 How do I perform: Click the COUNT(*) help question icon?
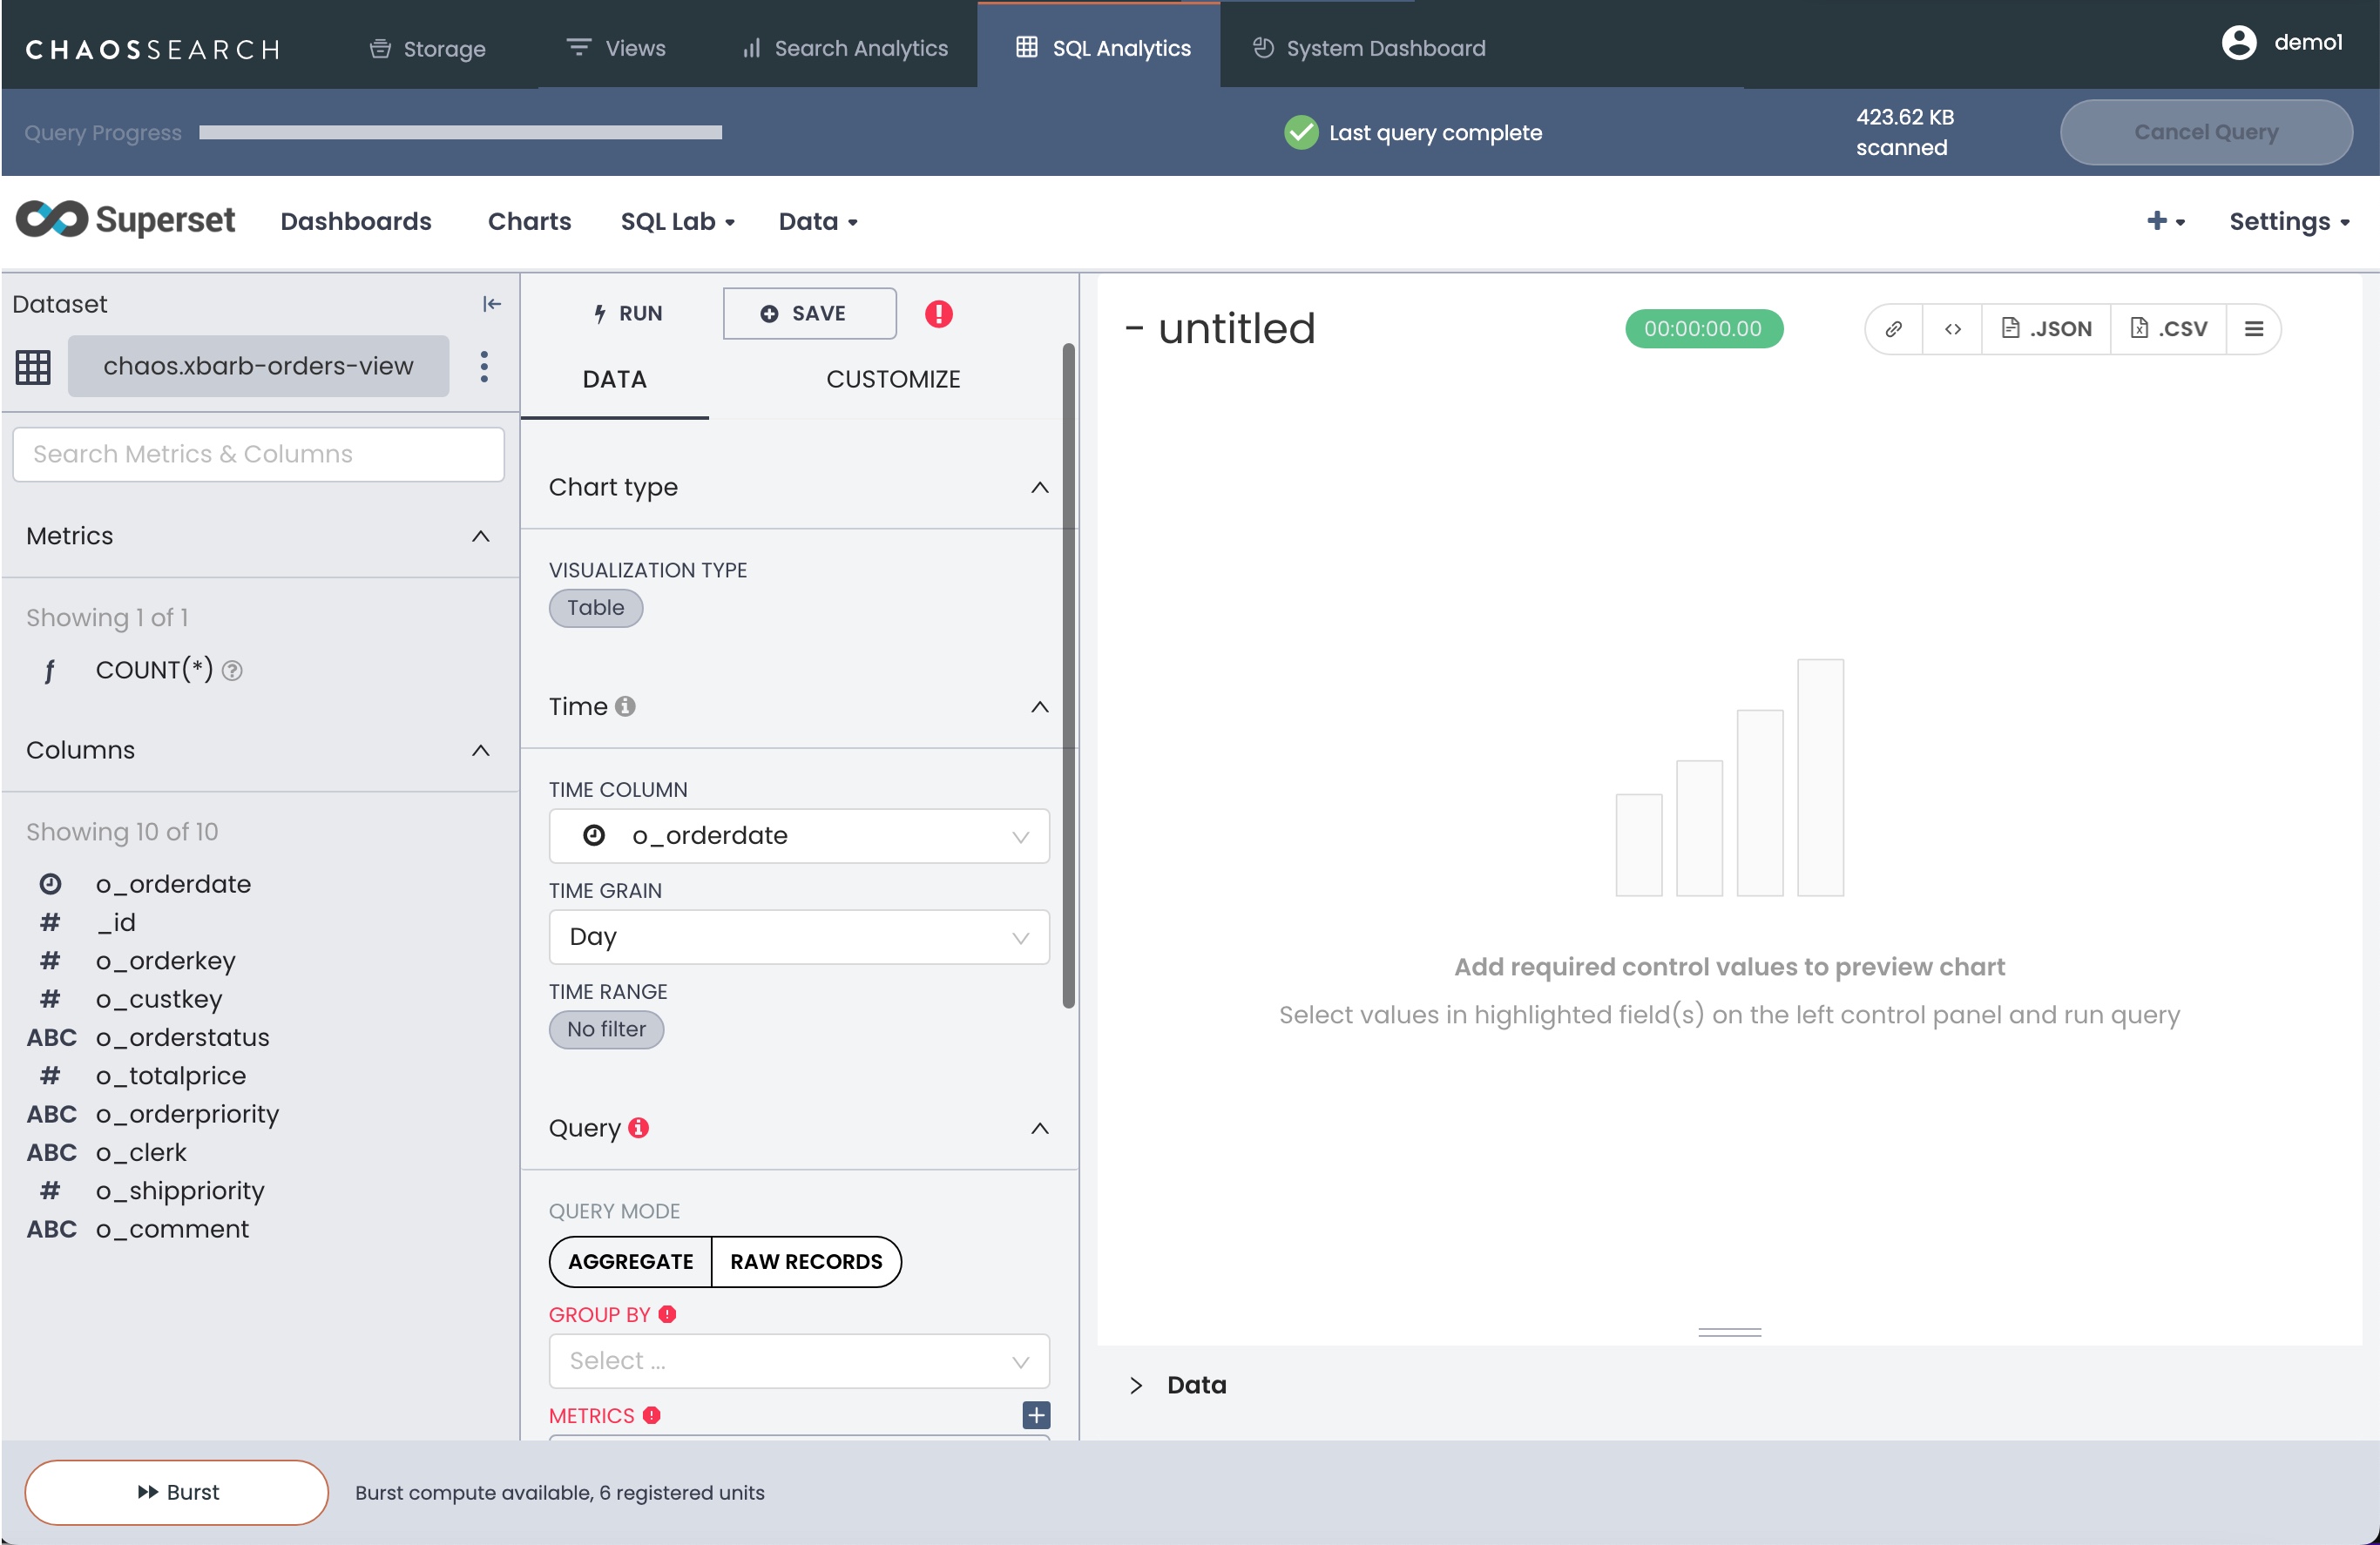(232, 671)
